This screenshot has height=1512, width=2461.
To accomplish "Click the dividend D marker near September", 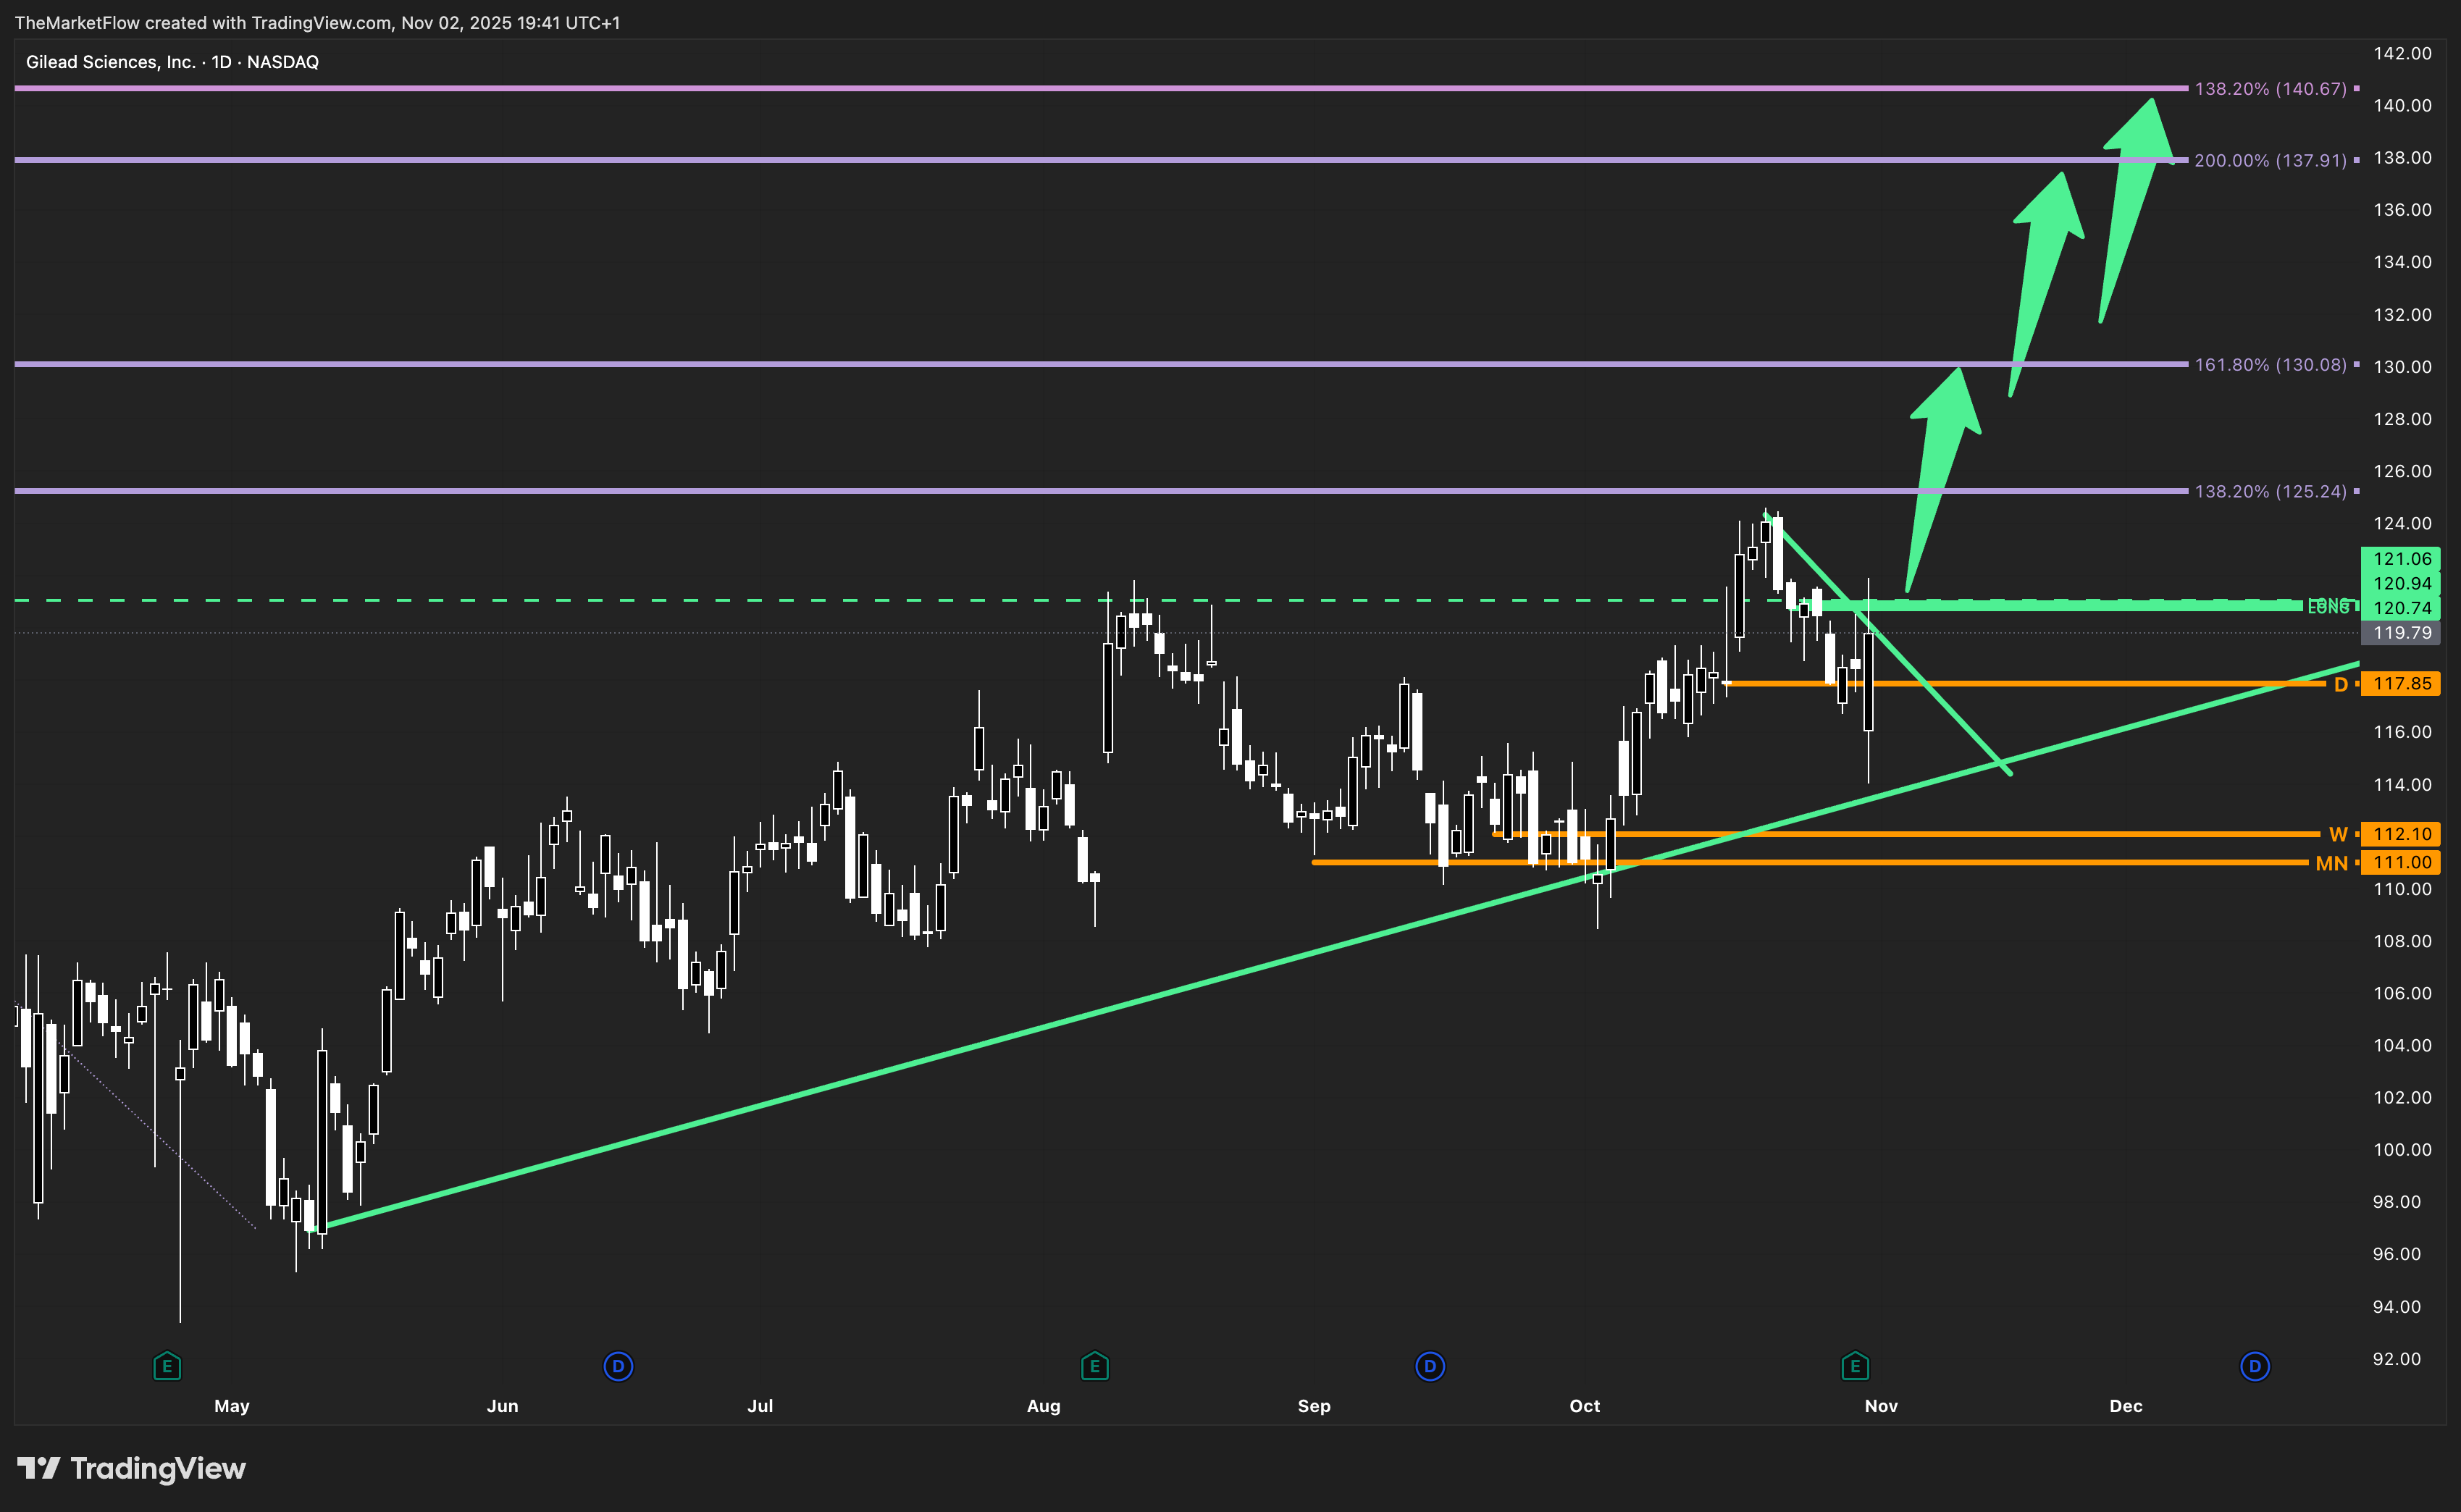I will (x=1429, y=1366).
